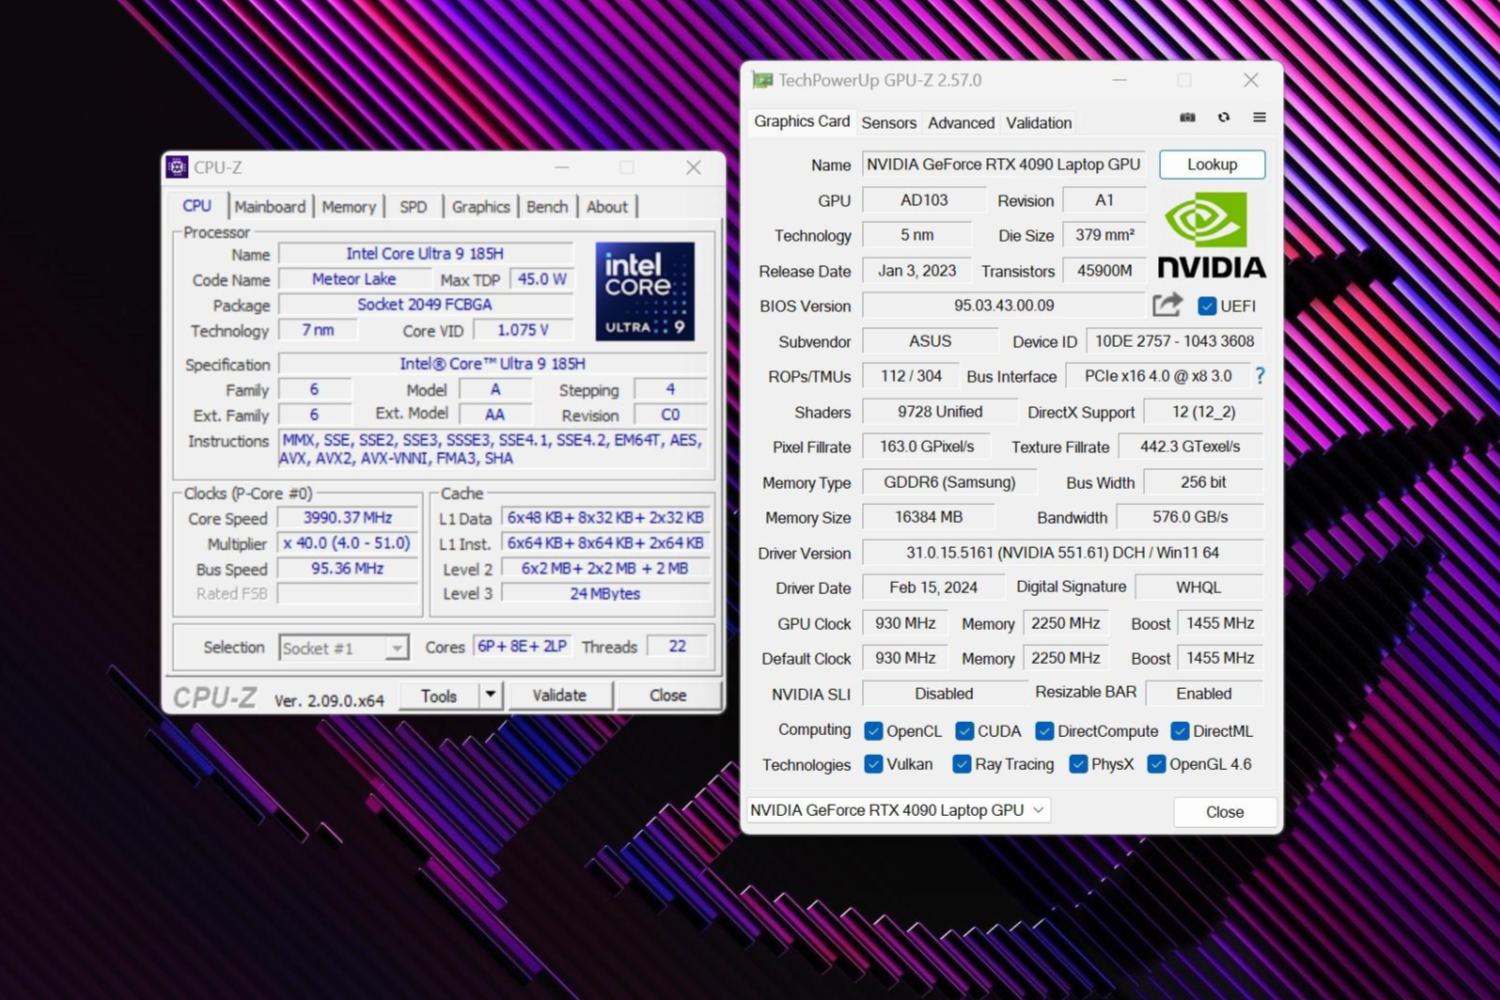Open the Validation tab in GPU-Z
Image resolution: width=1500 pixels, height=1000 pixels.
[x=1039, y=123]
